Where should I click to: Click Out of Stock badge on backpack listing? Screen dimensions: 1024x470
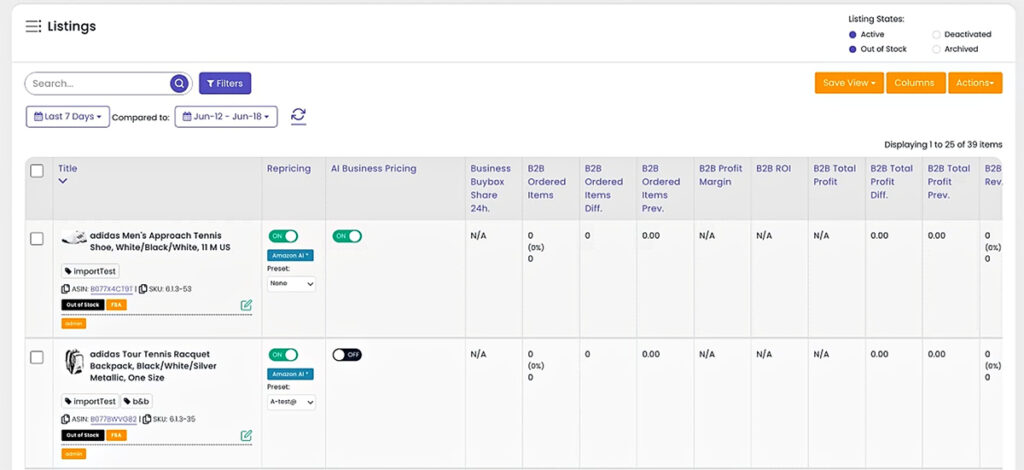(x=83, y=435)
